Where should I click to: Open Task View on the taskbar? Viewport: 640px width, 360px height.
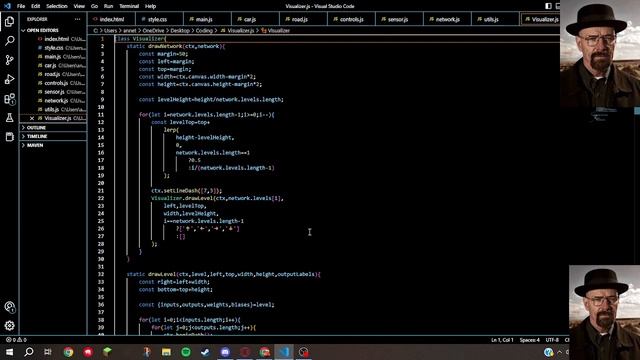coord(48,352)
